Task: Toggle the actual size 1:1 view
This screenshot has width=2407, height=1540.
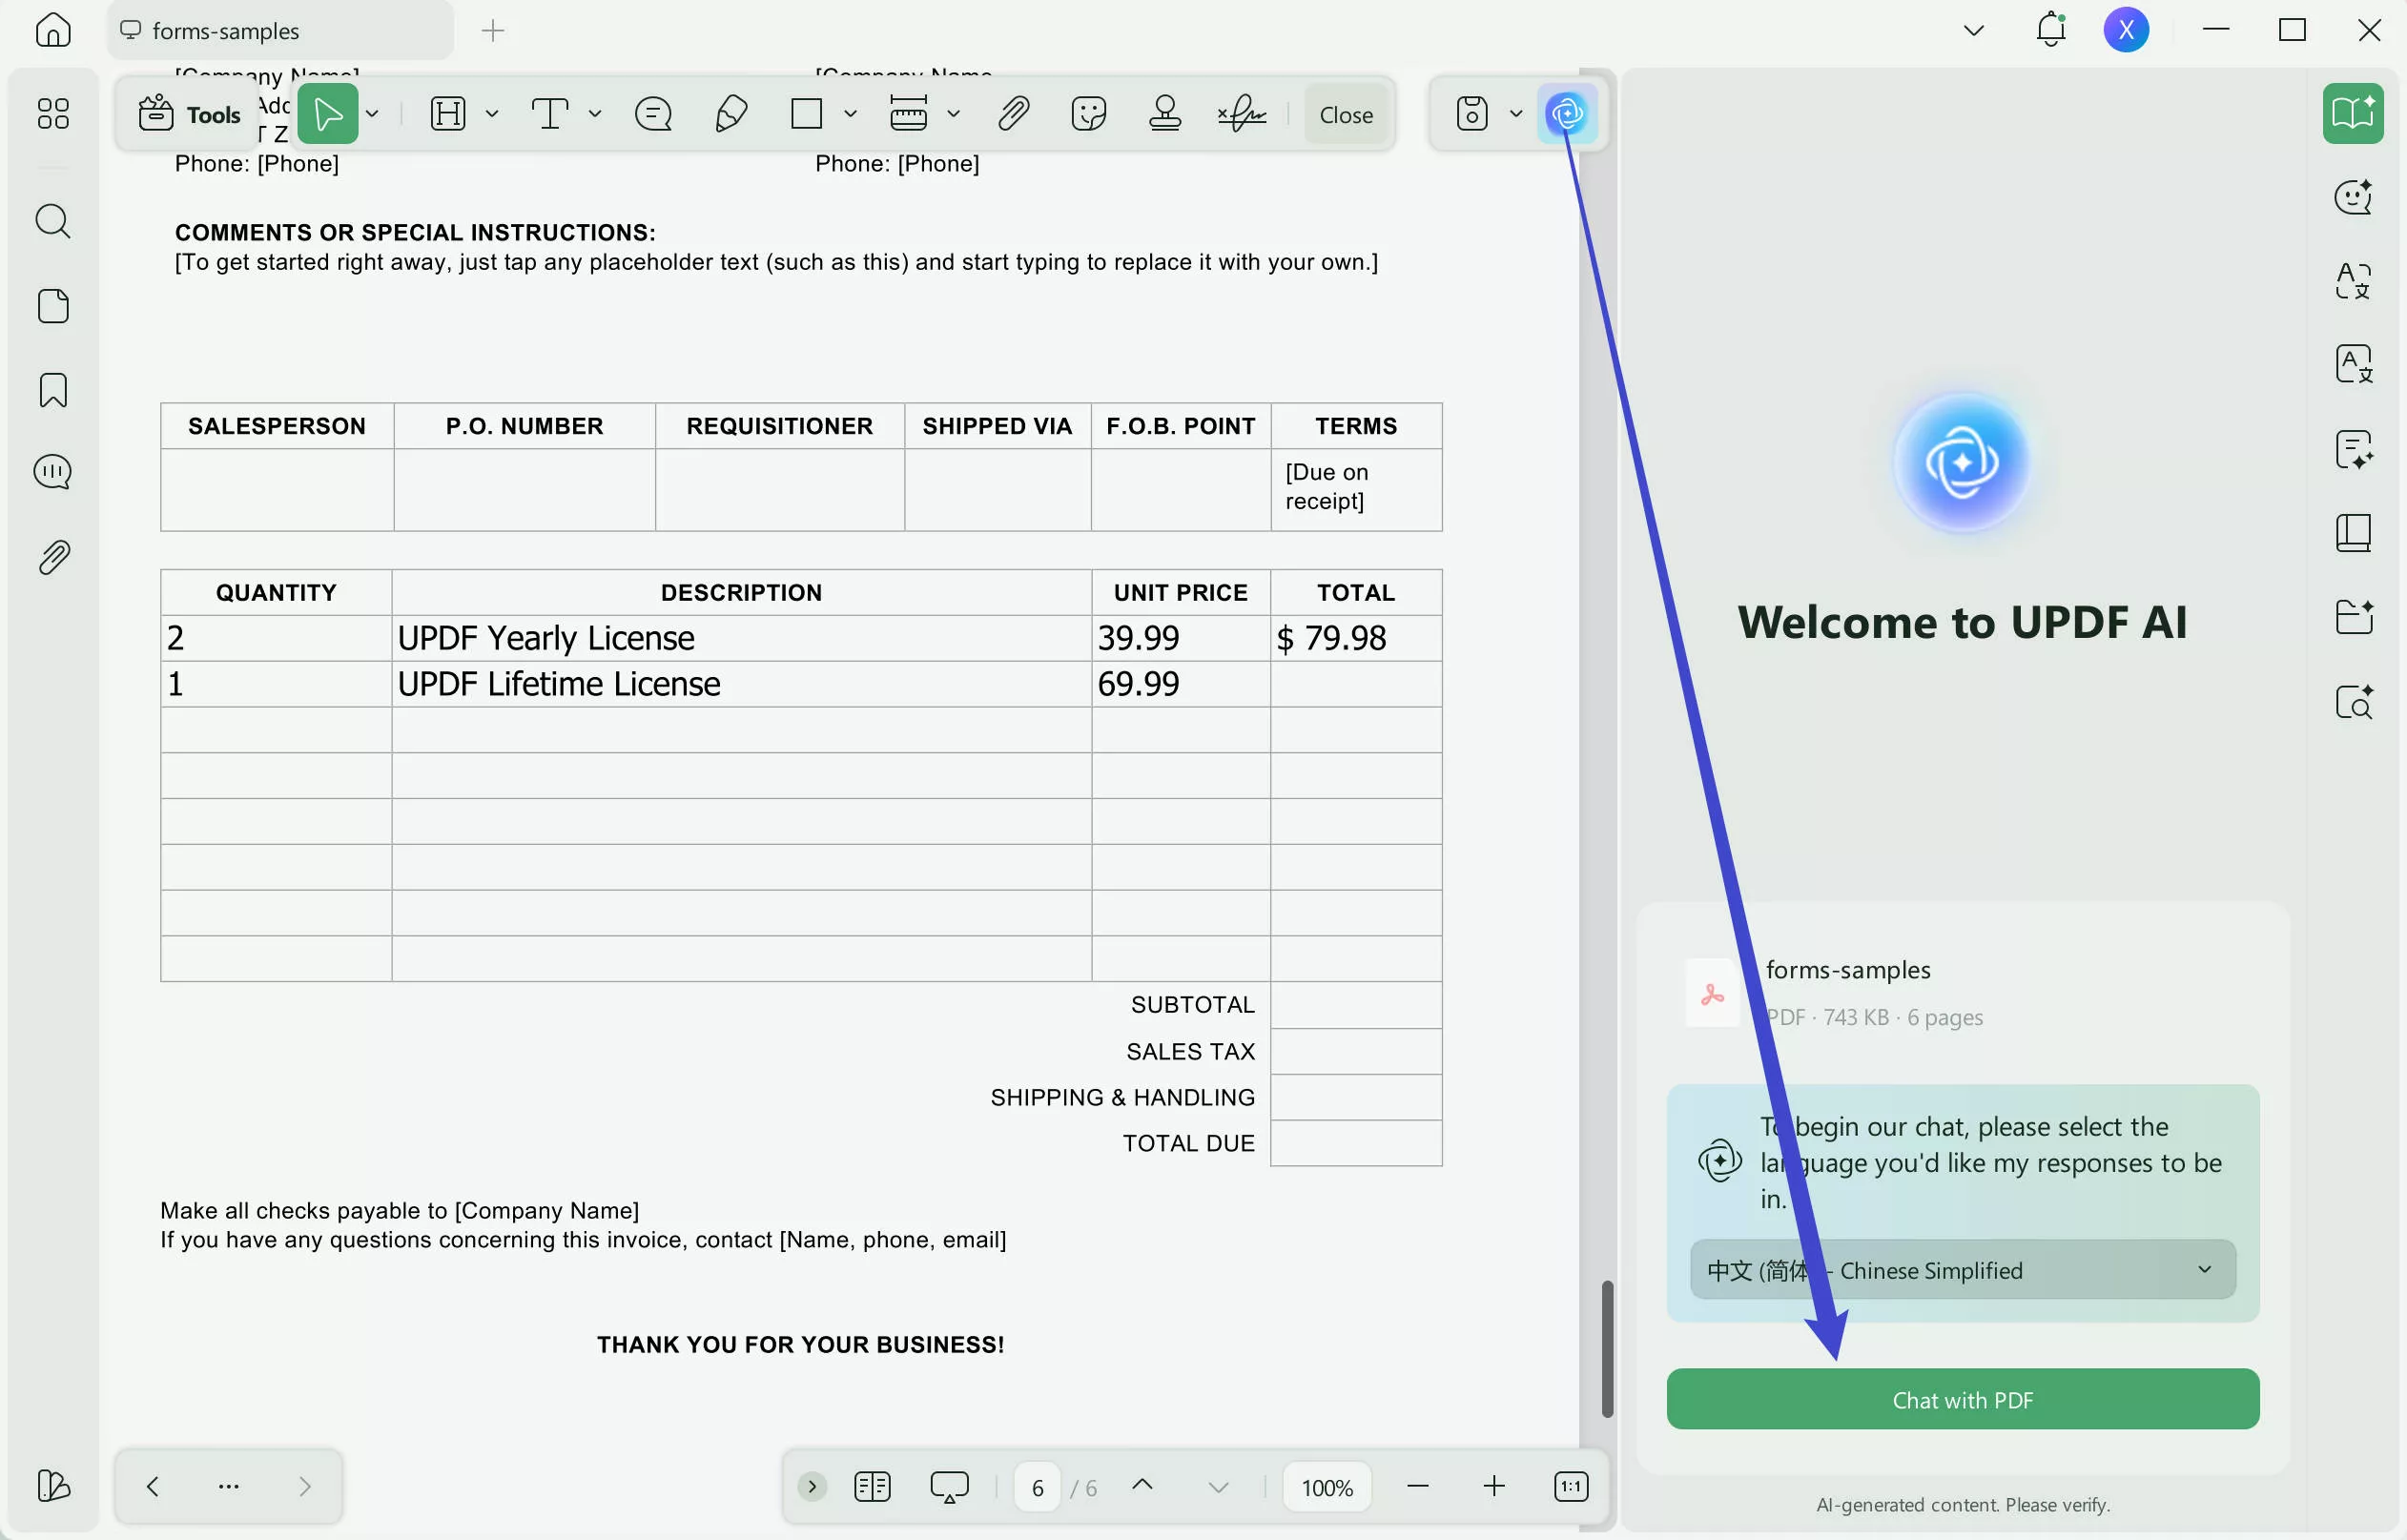Action: point(1570,1487)
